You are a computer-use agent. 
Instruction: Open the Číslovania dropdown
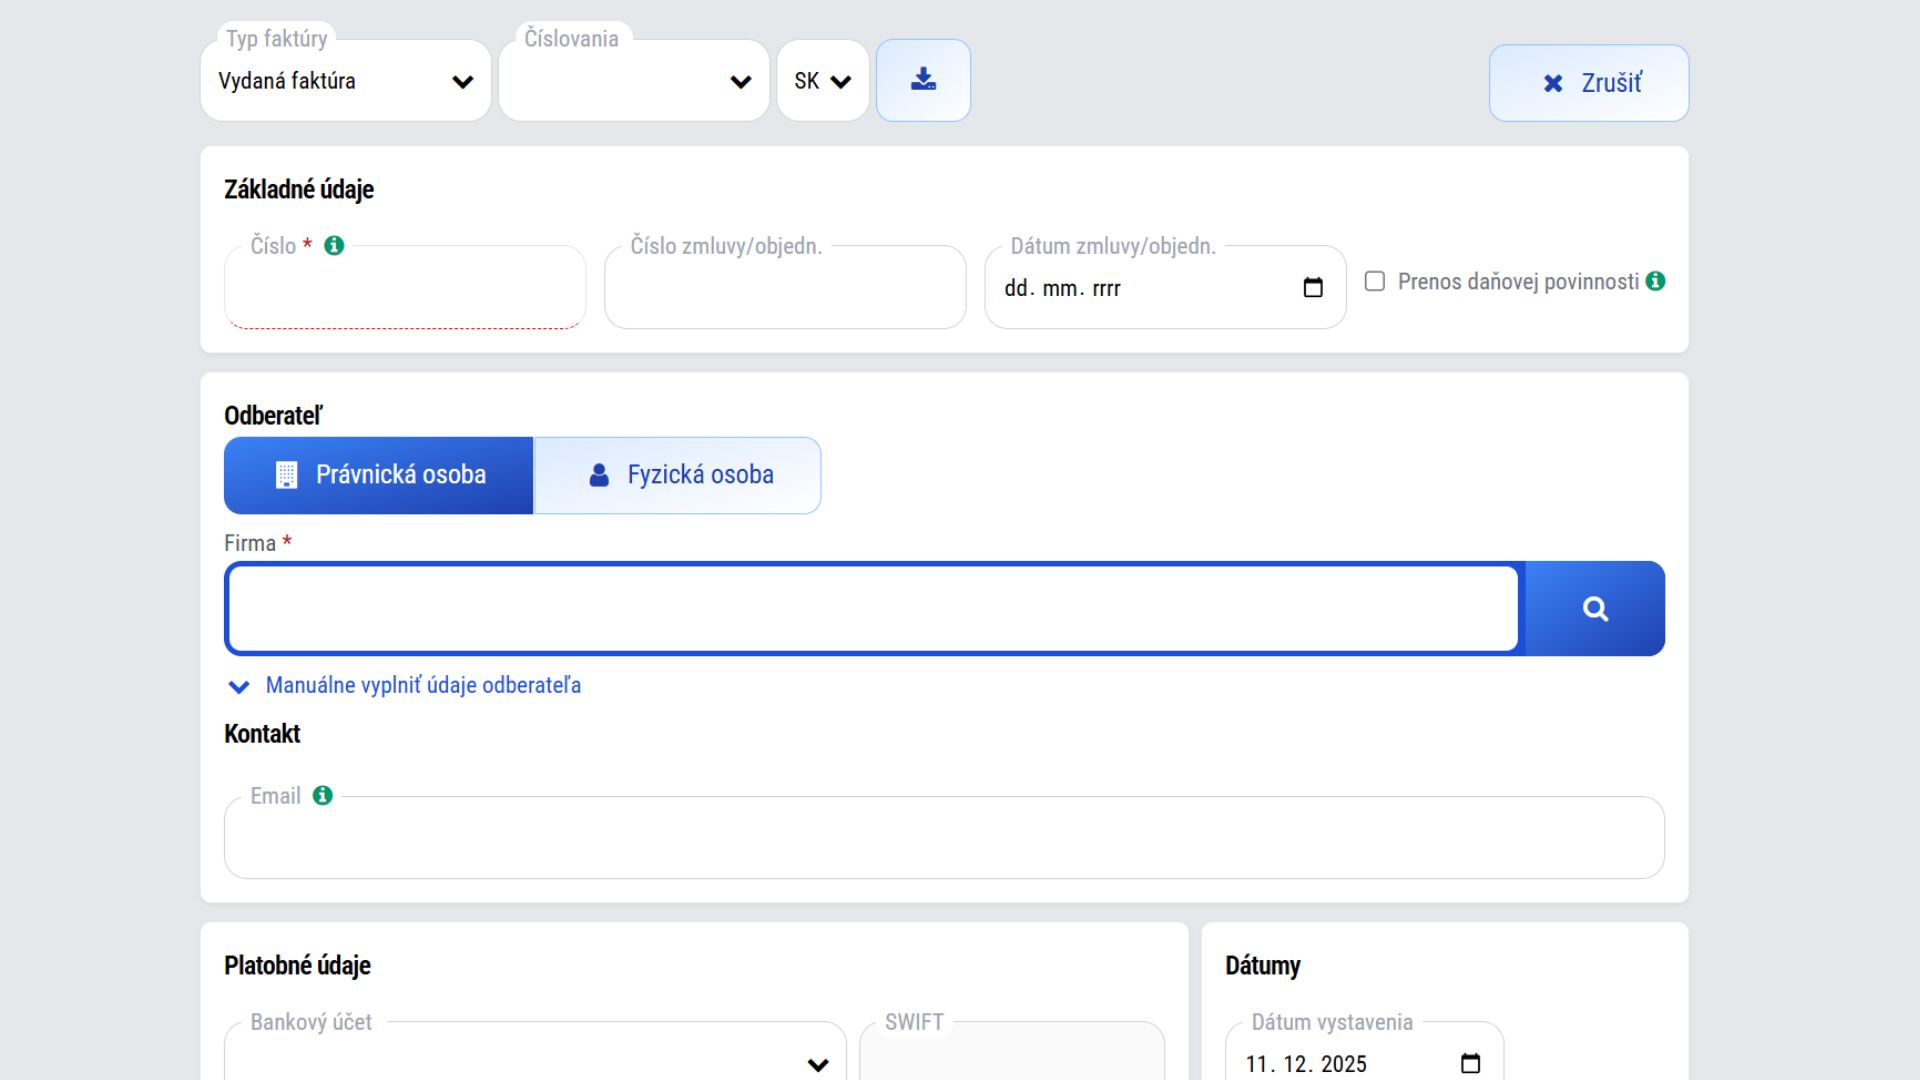pos(634,81)
